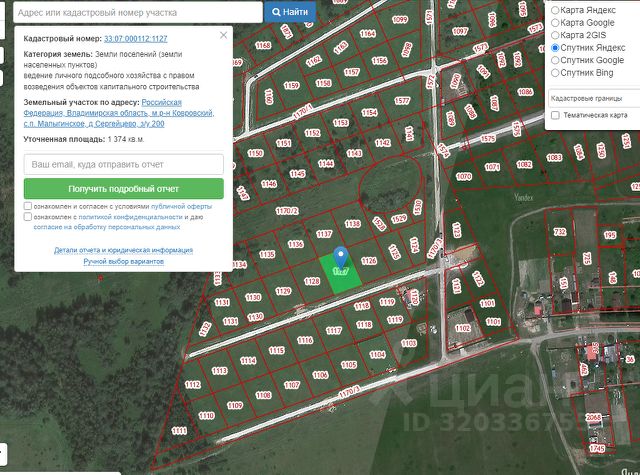Click the email input for report
The width and height of the screenshot is (640, 475).
(124, 164)
